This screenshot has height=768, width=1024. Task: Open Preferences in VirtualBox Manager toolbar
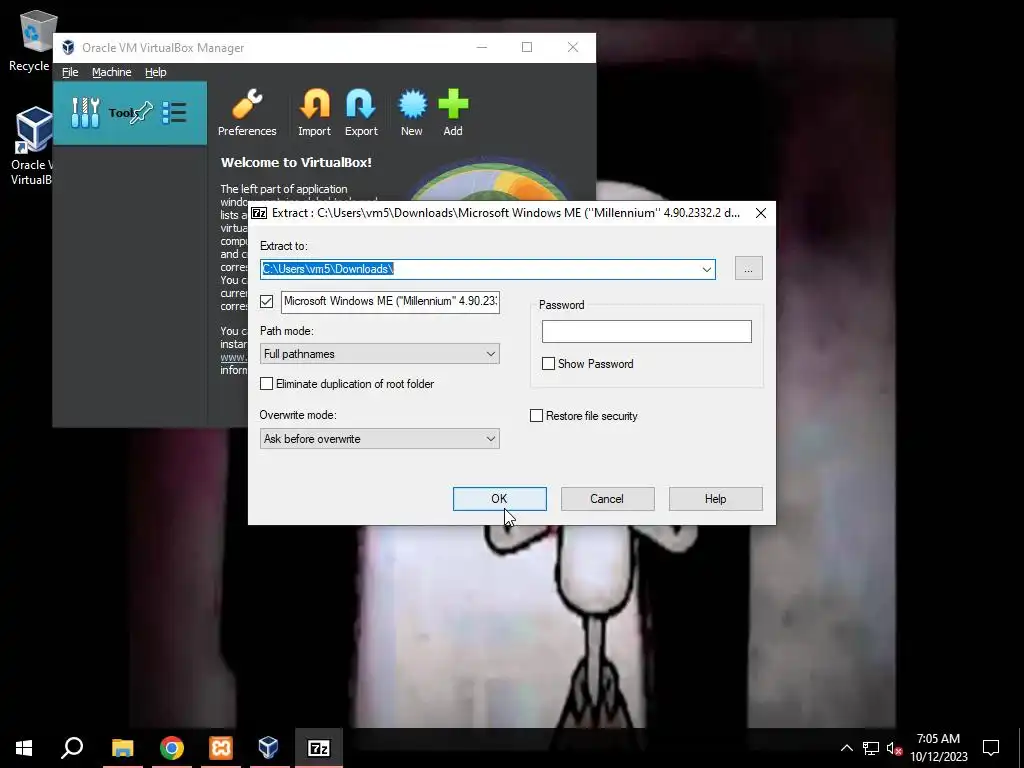click(247, 112)
